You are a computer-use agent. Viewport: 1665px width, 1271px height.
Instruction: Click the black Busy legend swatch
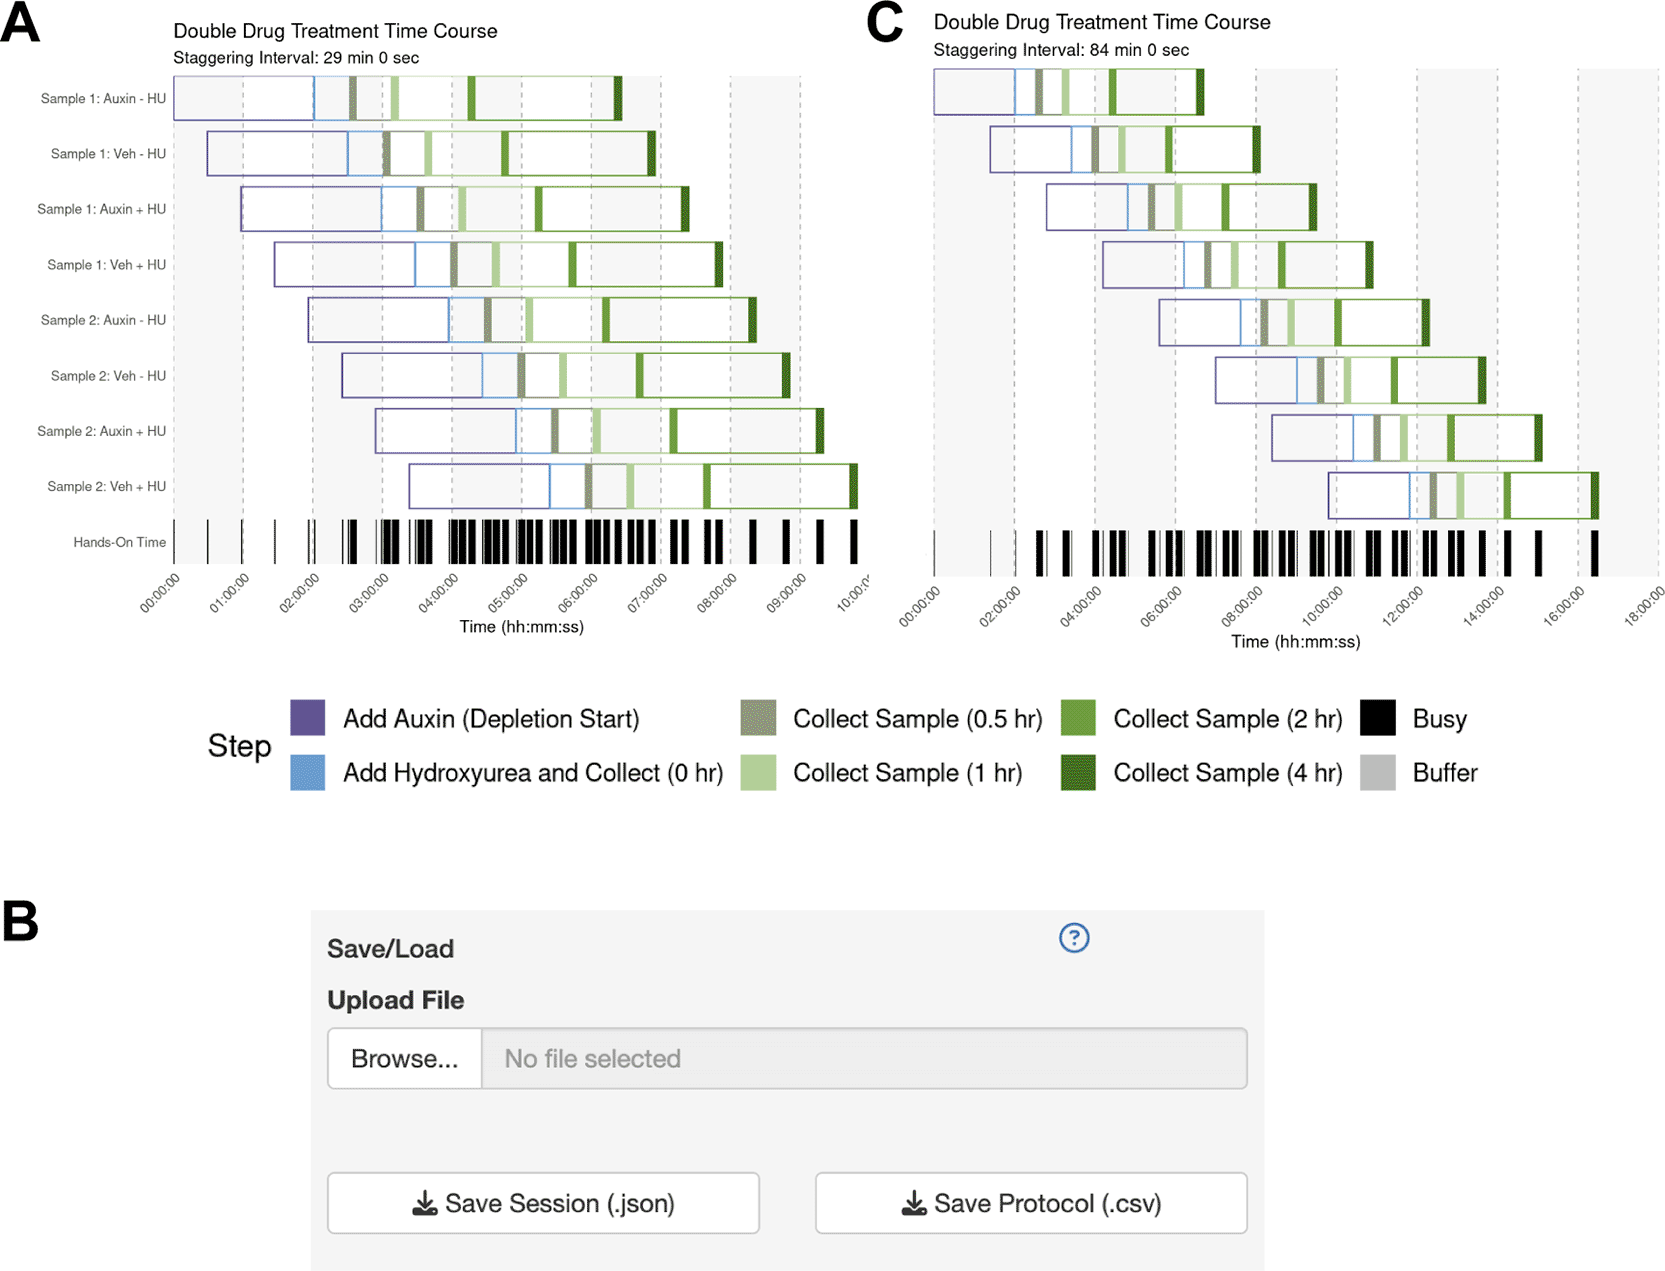(x=1378, y=718)
